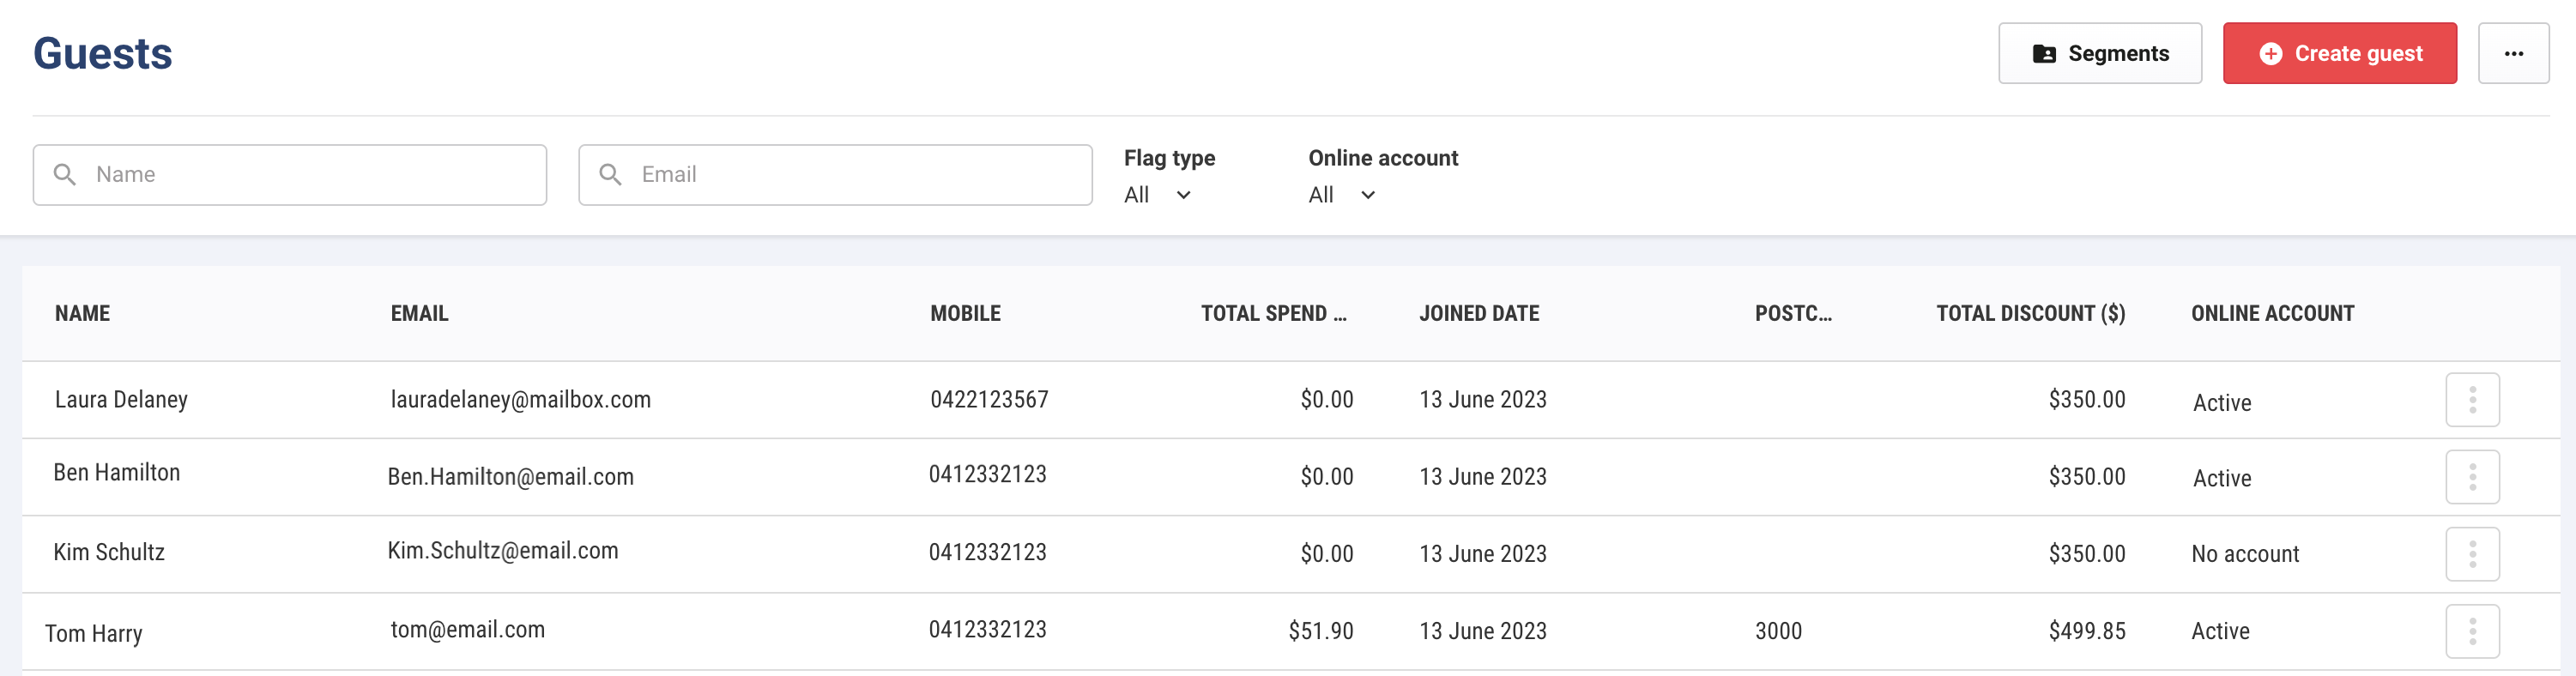Click the POSTC... column header

pyautogui.click(x=1793, y=313)
